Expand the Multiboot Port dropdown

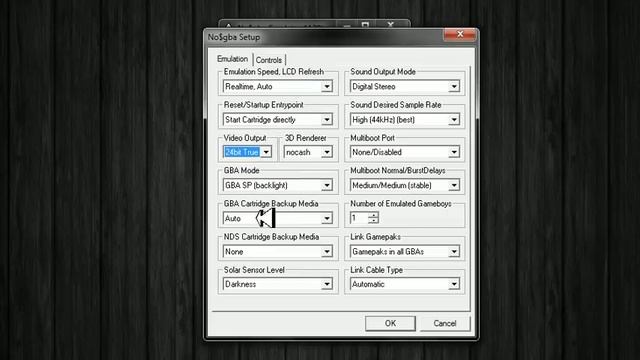tap(454, 152)
